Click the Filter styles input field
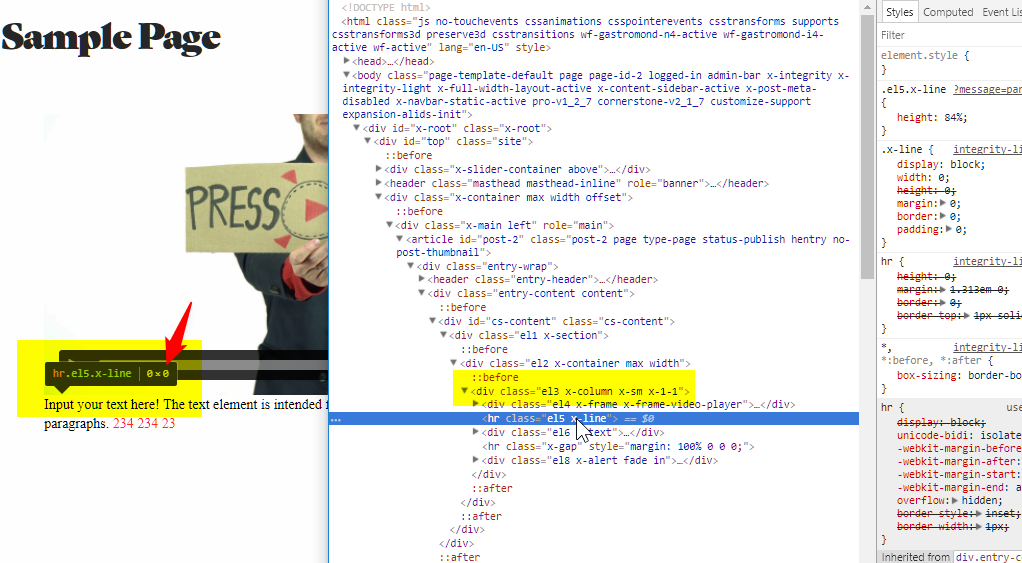The height and width of the screenshot is (563, 1022). point(950,35)
